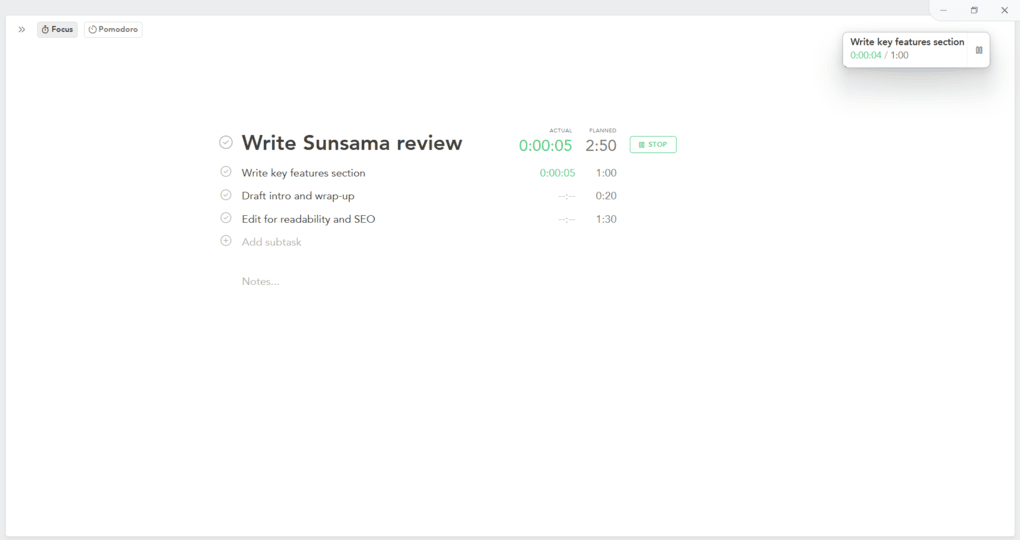The height and width of the screenshot is (540, 1020).
Task: Click the main task title 'Write Sunsama review'
Action: click(x=352, y=142)
